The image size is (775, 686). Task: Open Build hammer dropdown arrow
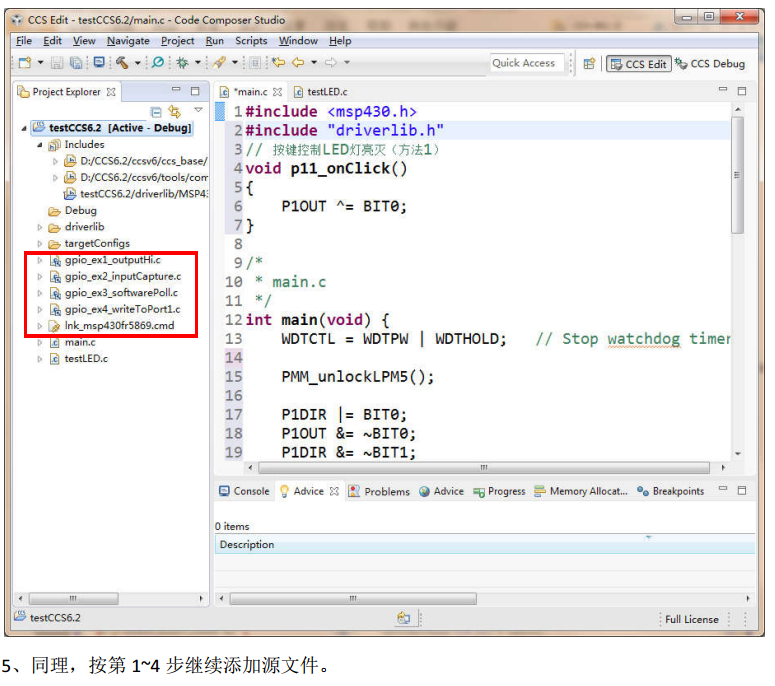tap(138, 62)
